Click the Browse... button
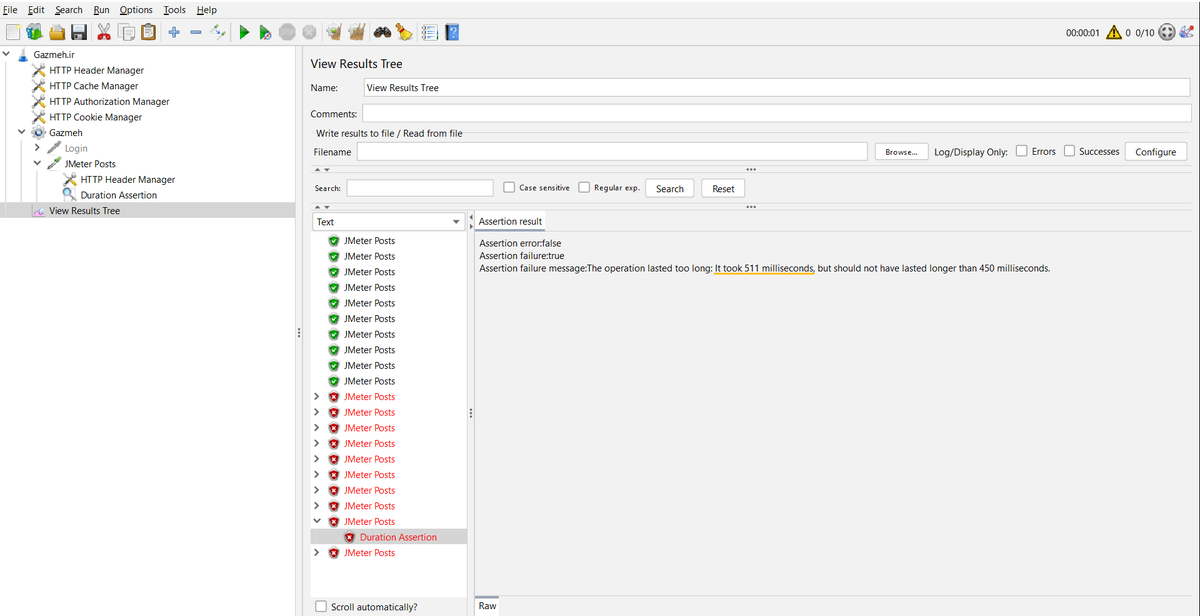 [901, 152]
